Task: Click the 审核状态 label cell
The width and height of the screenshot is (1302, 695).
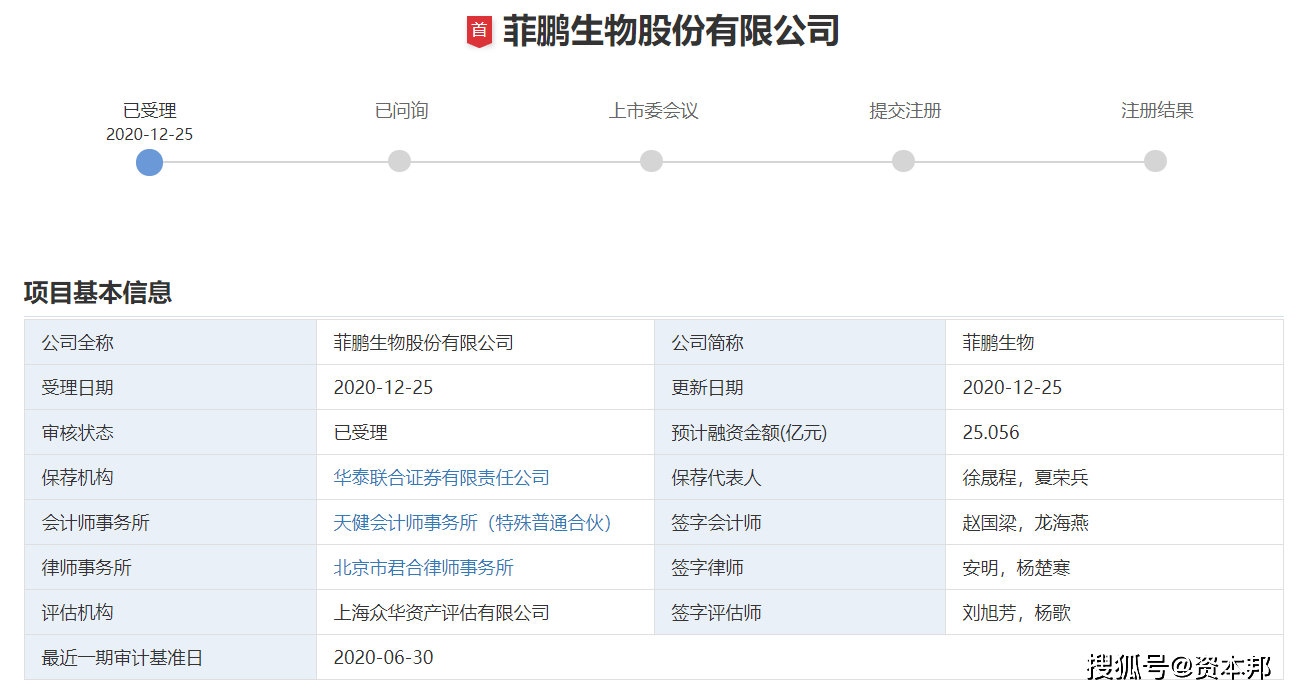Action: [x=171, y=432]
